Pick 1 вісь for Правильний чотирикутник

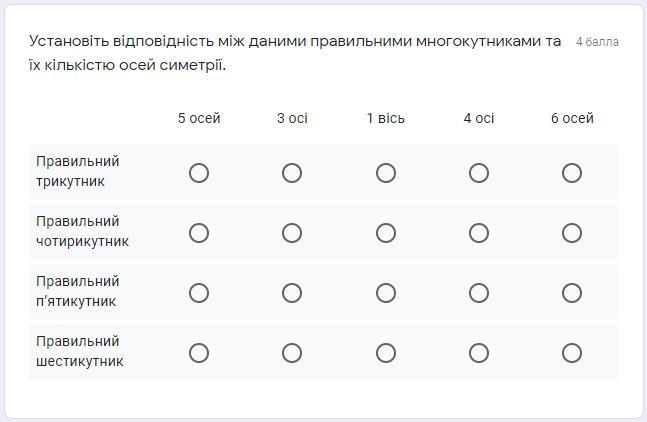[x=386, y=233]
